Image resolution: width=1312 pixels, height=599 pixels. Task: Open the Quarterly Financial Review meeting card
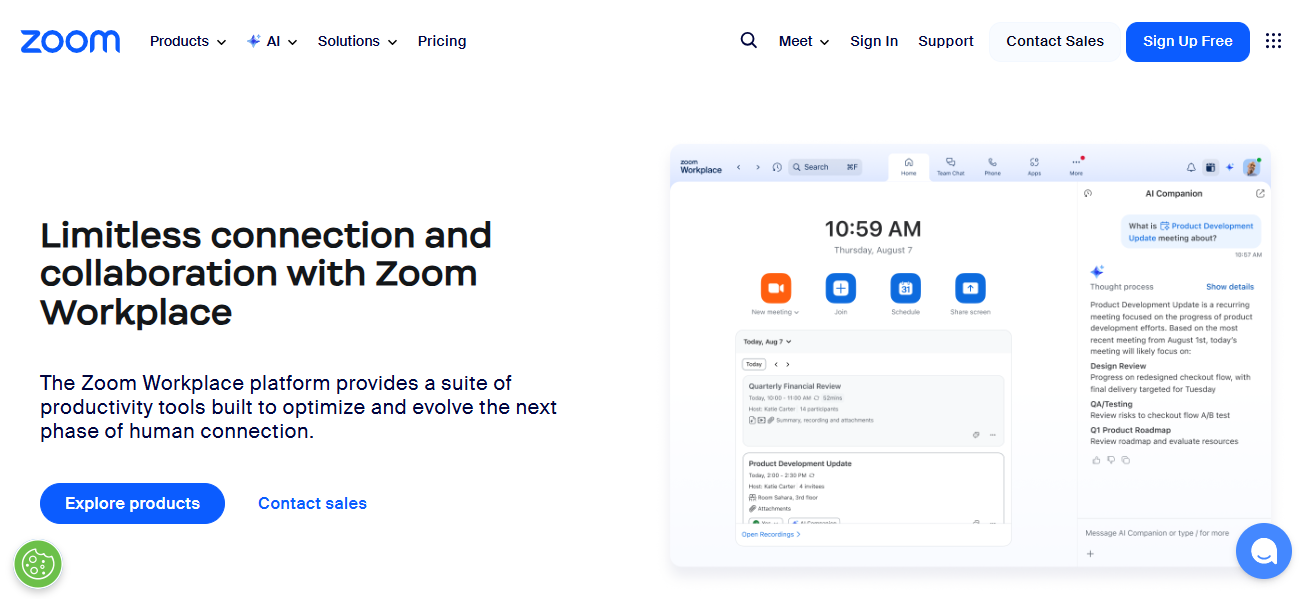[873, 410]
